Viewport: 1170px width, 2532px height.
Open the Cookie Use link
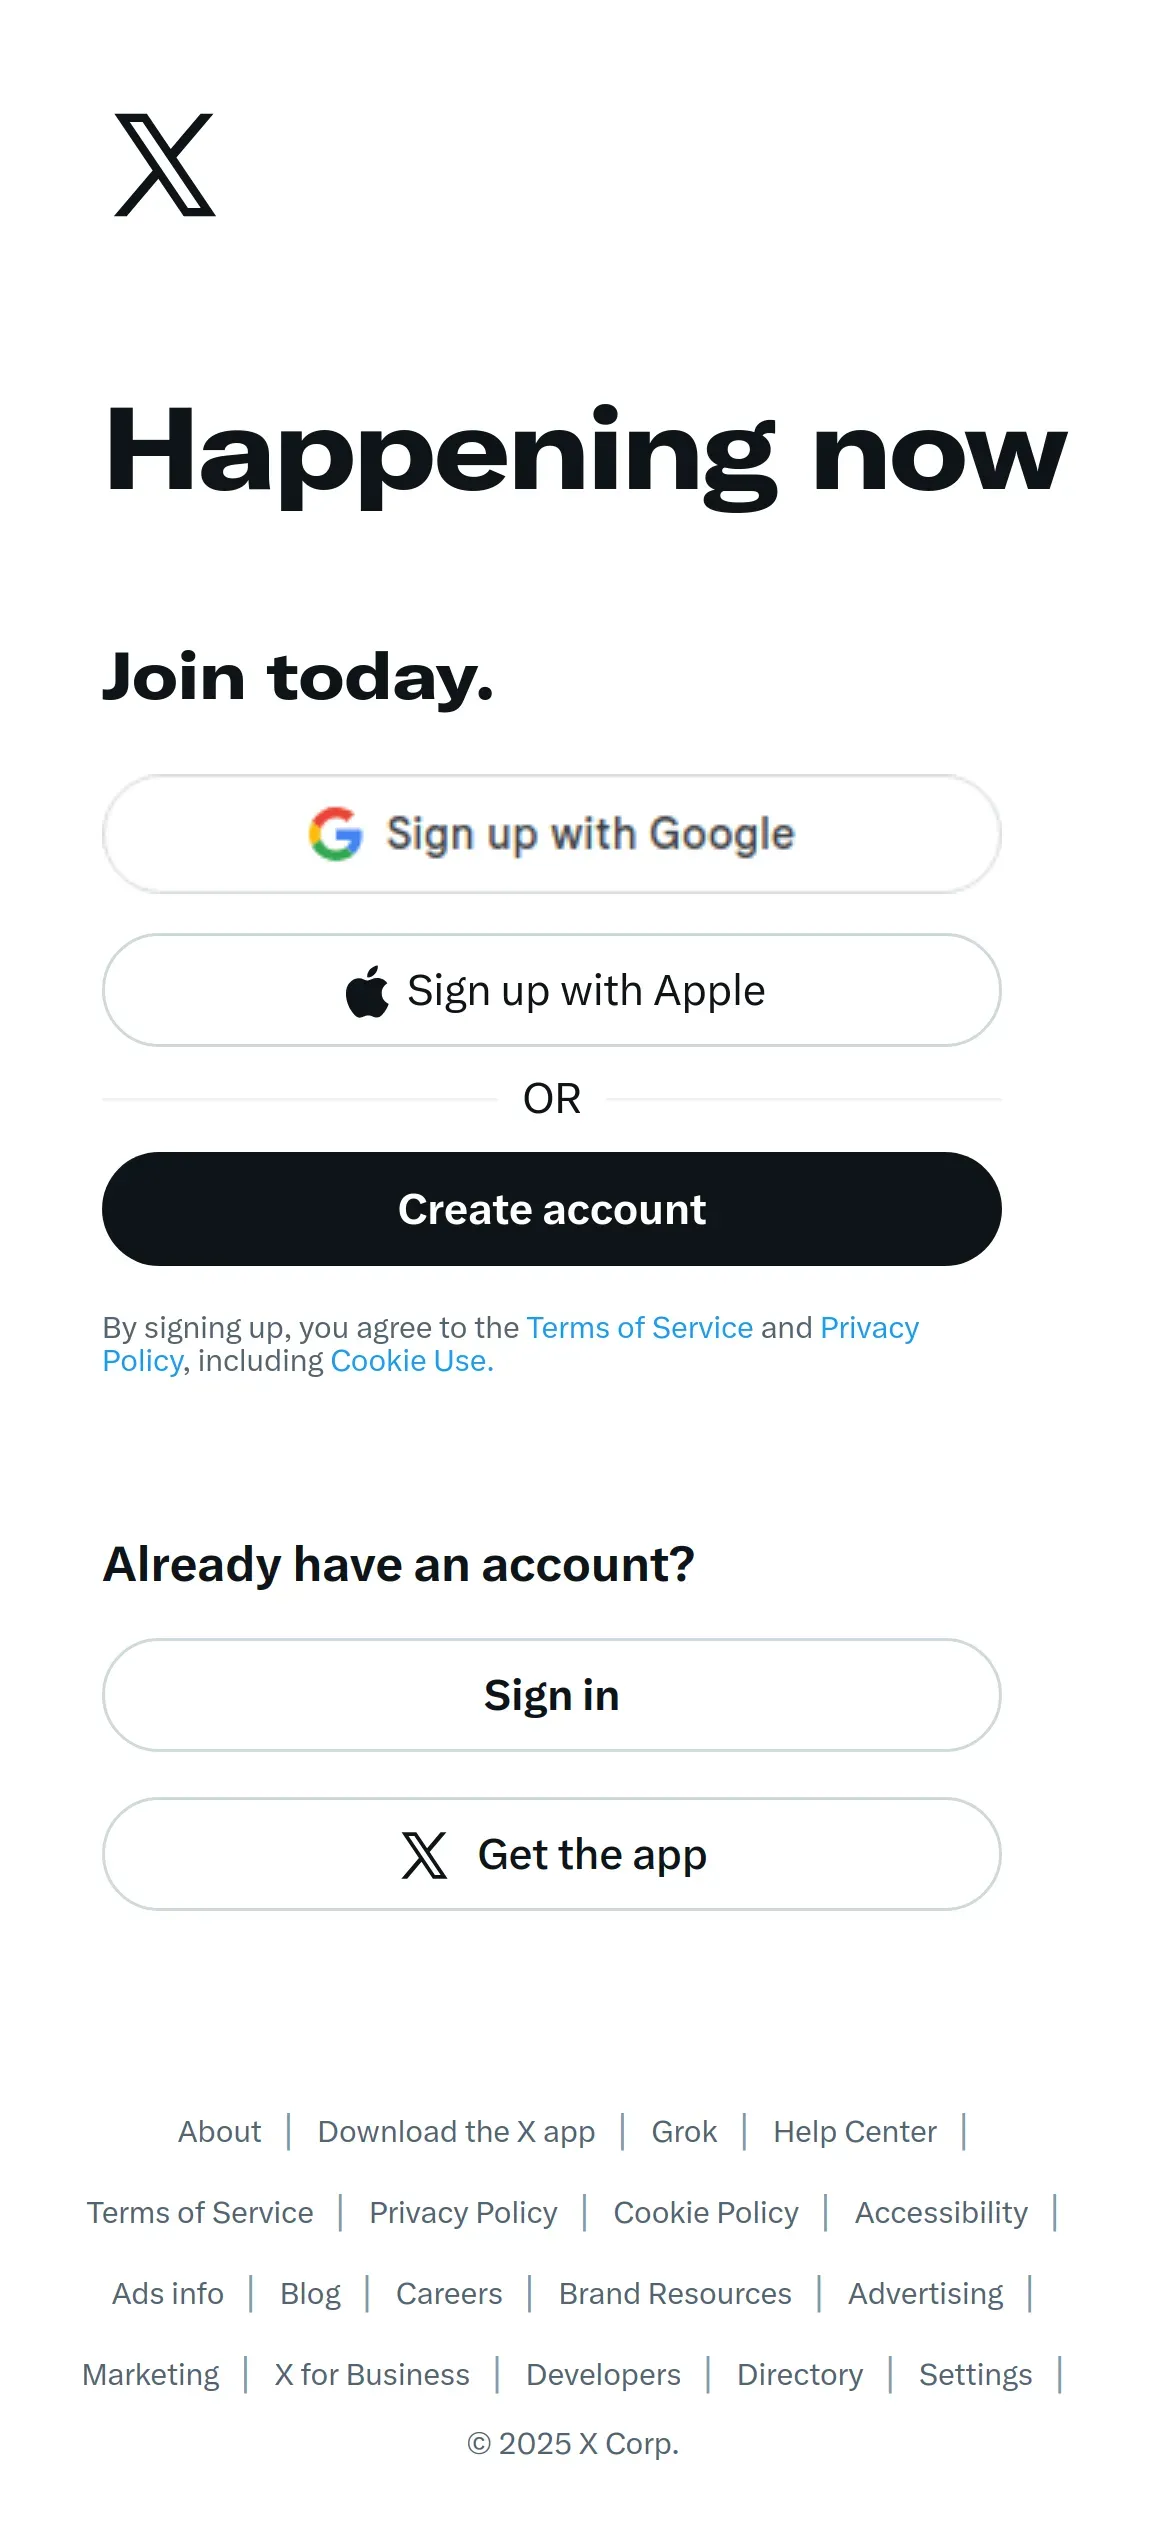coord(412,1361)
